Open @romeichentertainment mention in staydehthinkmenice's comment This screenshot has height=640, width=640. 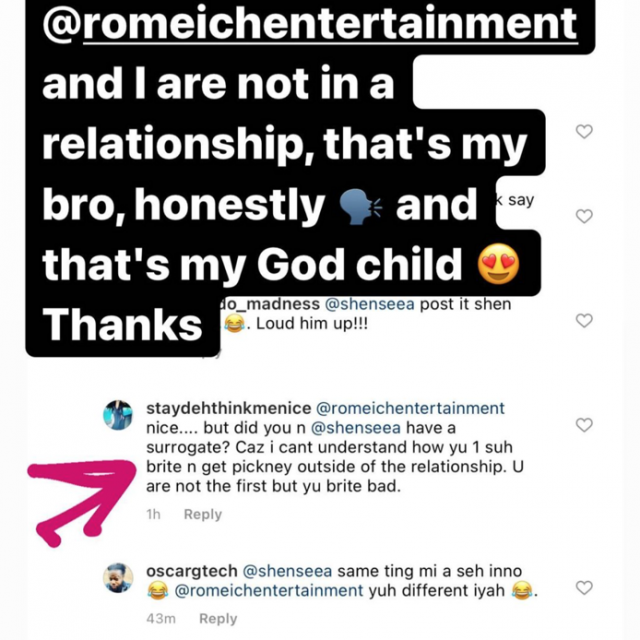click(410, 408)
